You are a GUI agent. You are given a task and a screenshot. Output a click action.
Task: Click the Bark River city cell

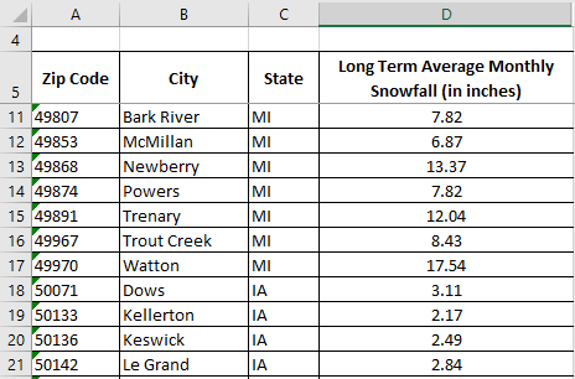[184, 116]
